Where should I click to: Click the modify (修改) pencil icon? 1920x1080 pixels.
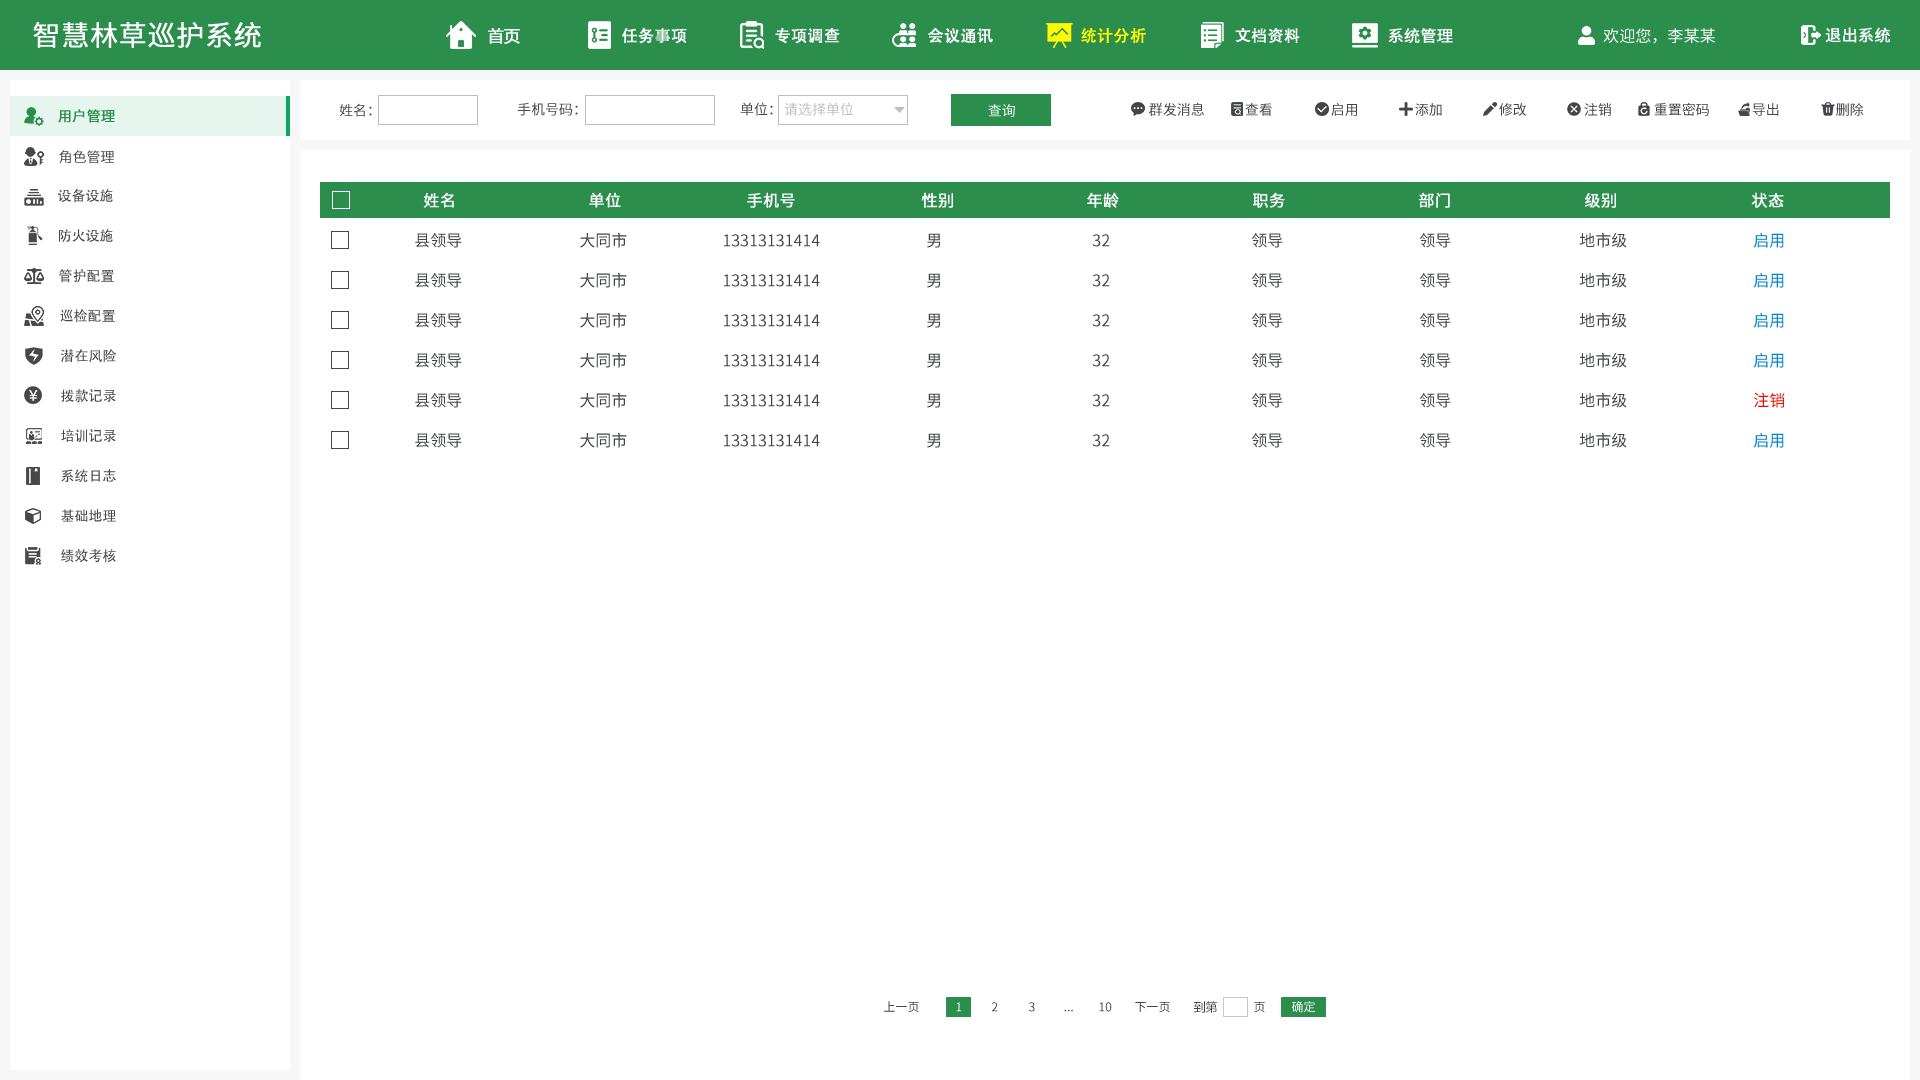tap(1489, 109)
